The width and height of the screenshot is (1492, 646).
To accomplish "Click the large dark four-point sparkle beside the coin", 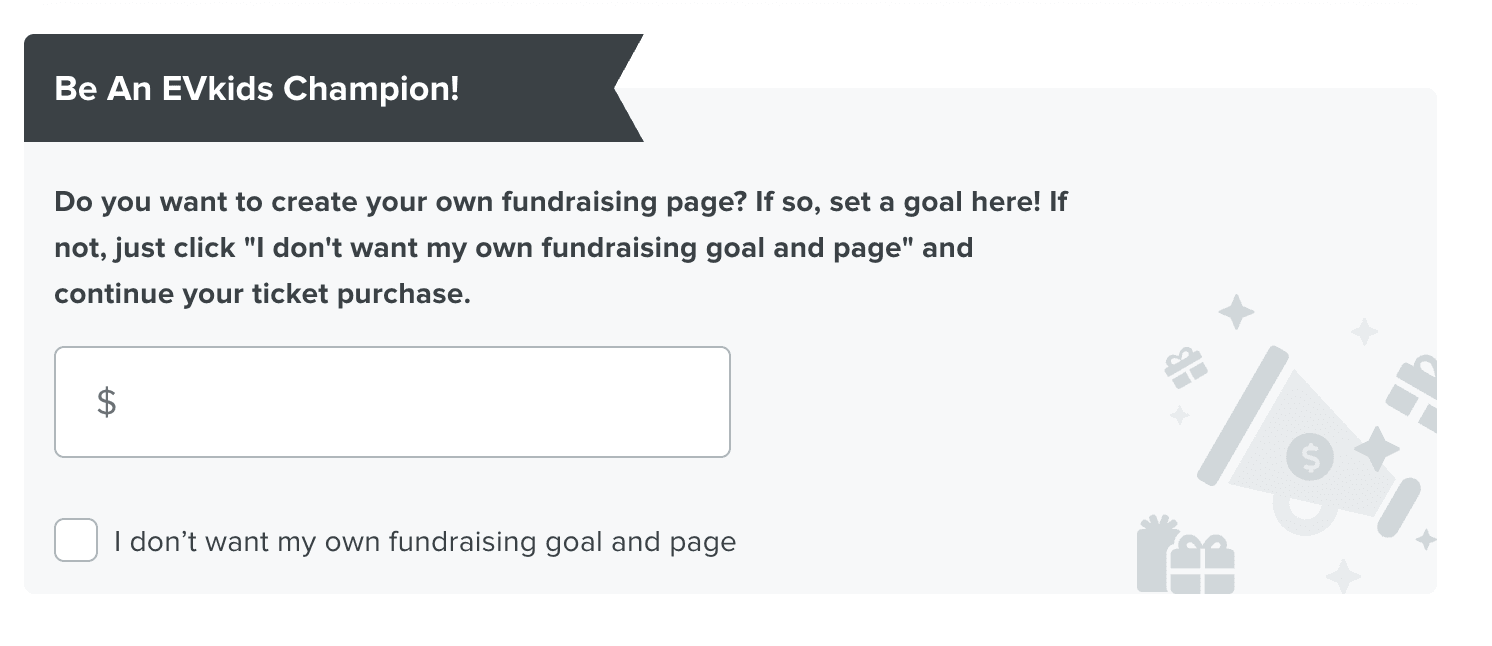I will click(1377, 449).
